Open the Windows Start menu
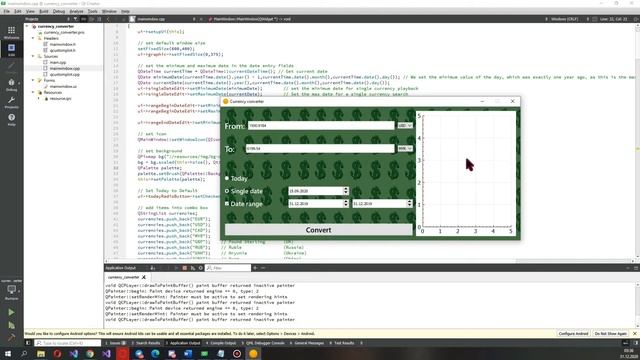The height and width of the screenshot is (360, 640). click(x=8, y=353)
